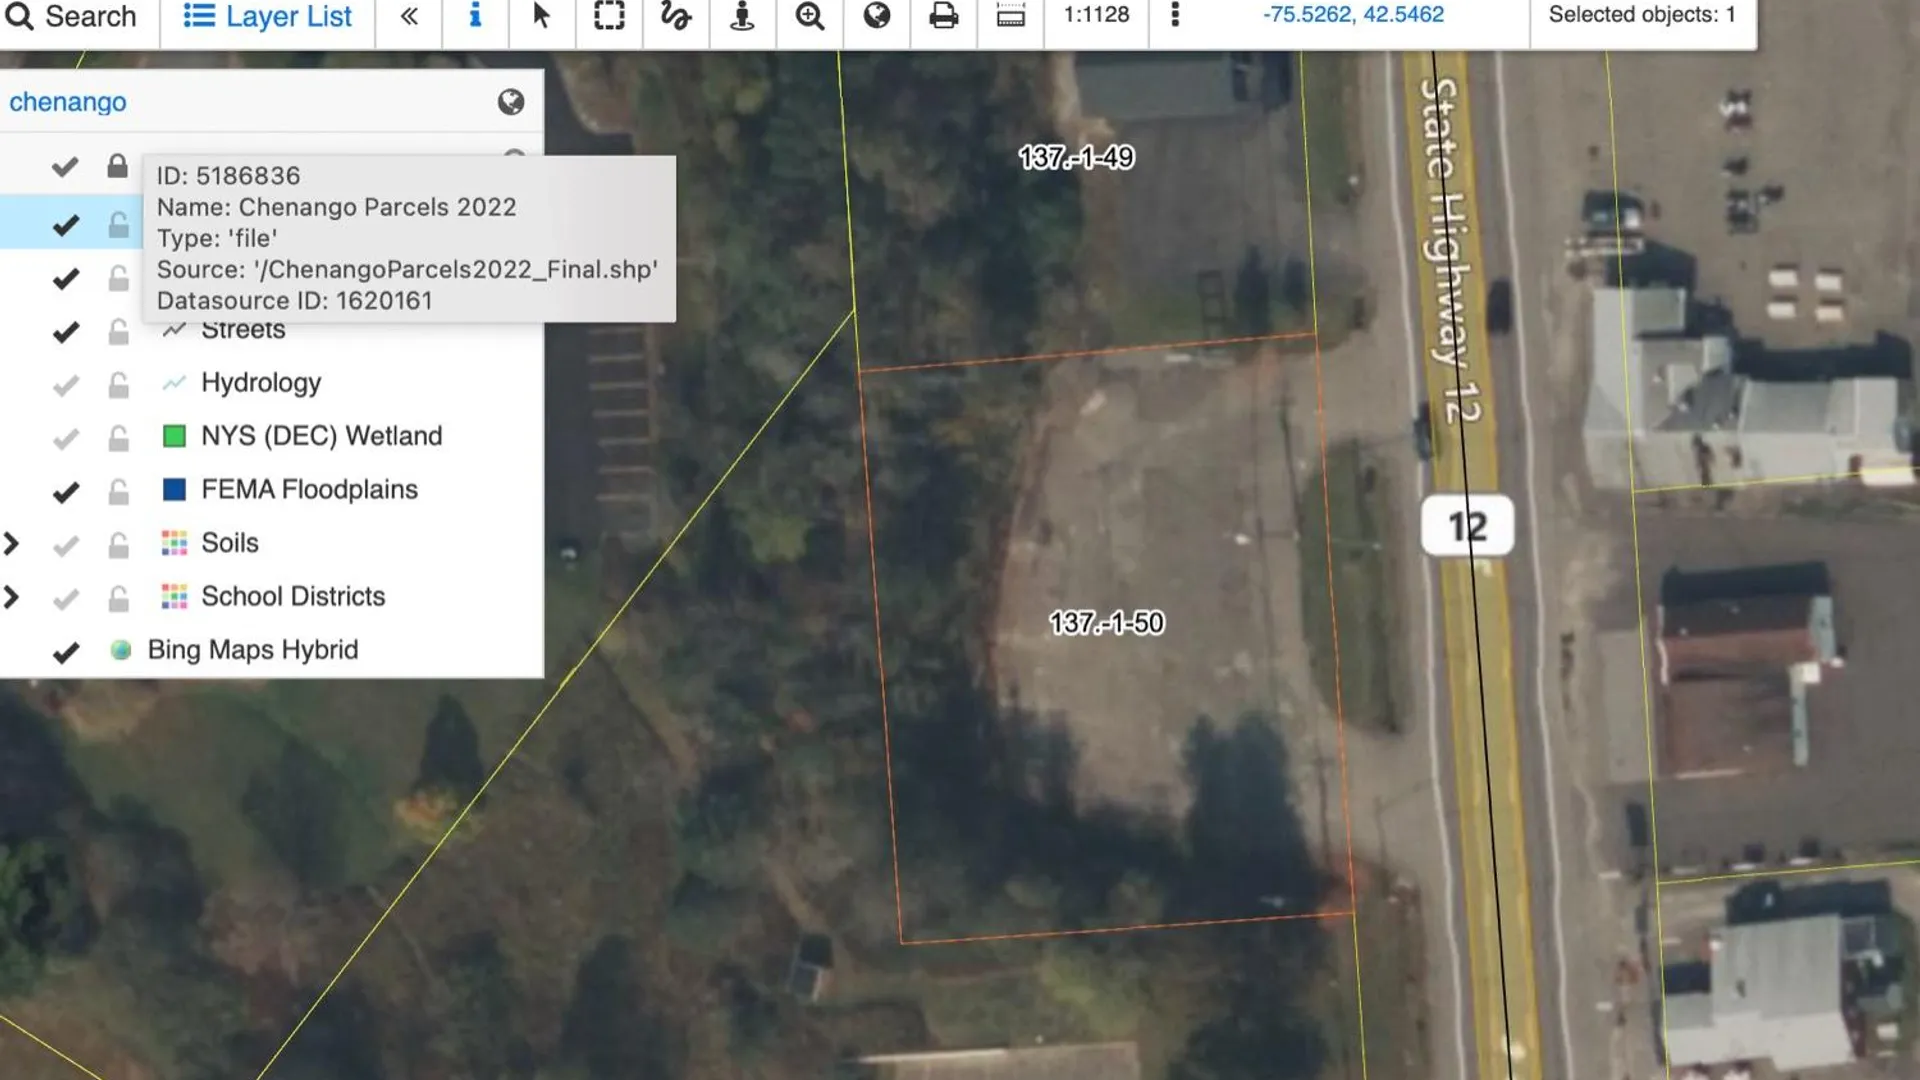Click the NYS (DEC) Wetland green swatch
This screenshot has width=1920, height=1080.
[176, 436]
